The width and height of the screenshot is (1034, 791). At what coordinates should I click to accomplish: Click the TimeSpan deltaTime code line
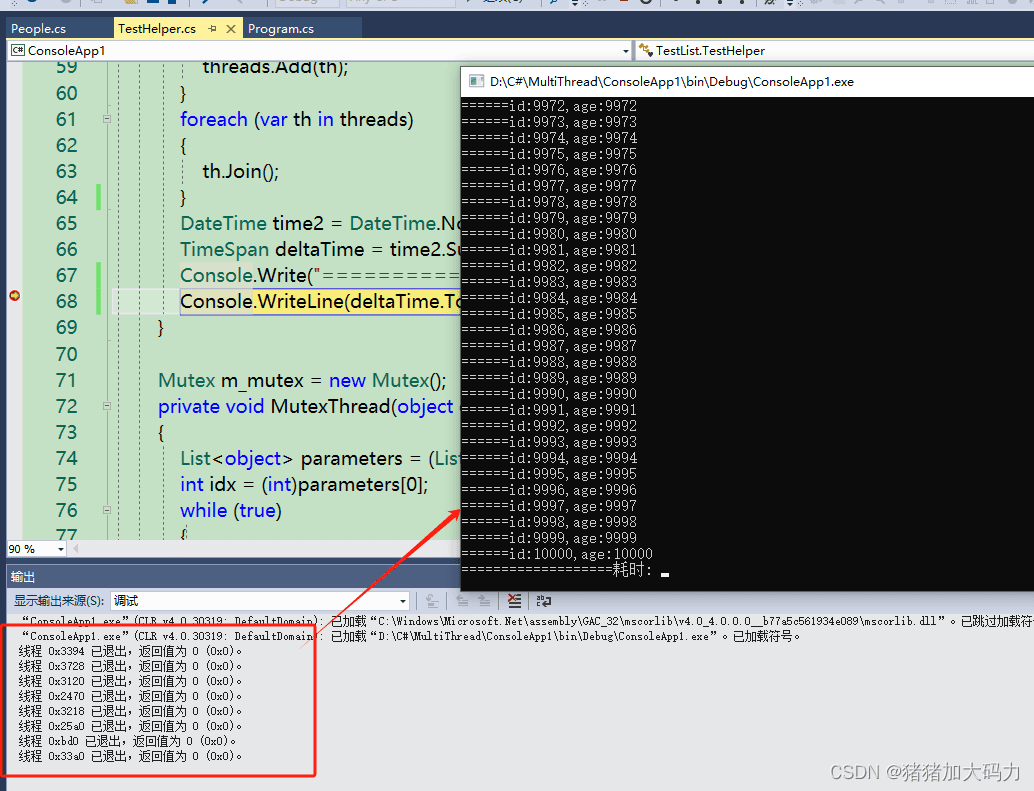[x=320, y=249]
